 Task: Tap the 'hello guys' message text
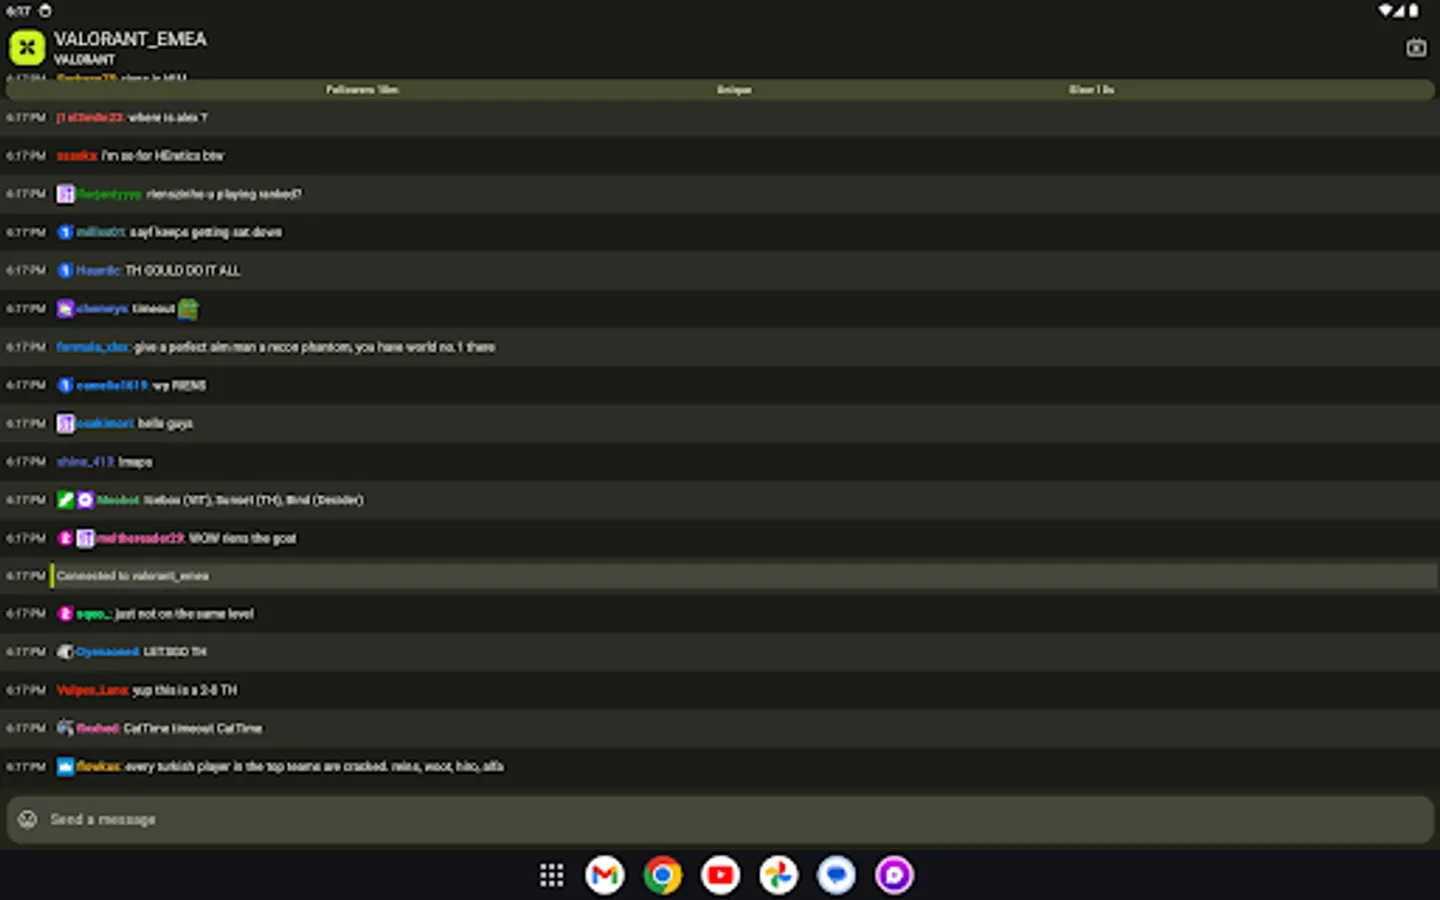(x=165, y=423)
